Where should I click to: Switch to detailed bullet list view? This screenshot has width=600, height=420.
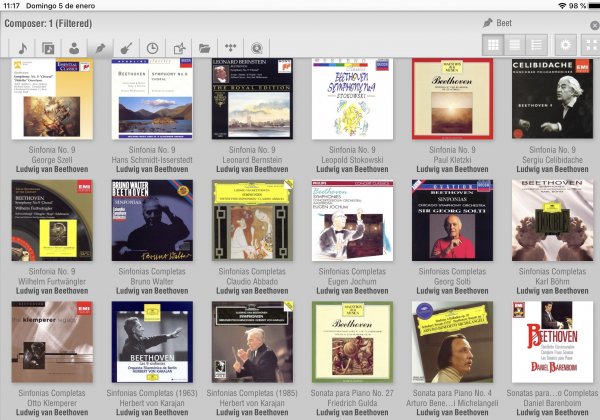[536, 45]
